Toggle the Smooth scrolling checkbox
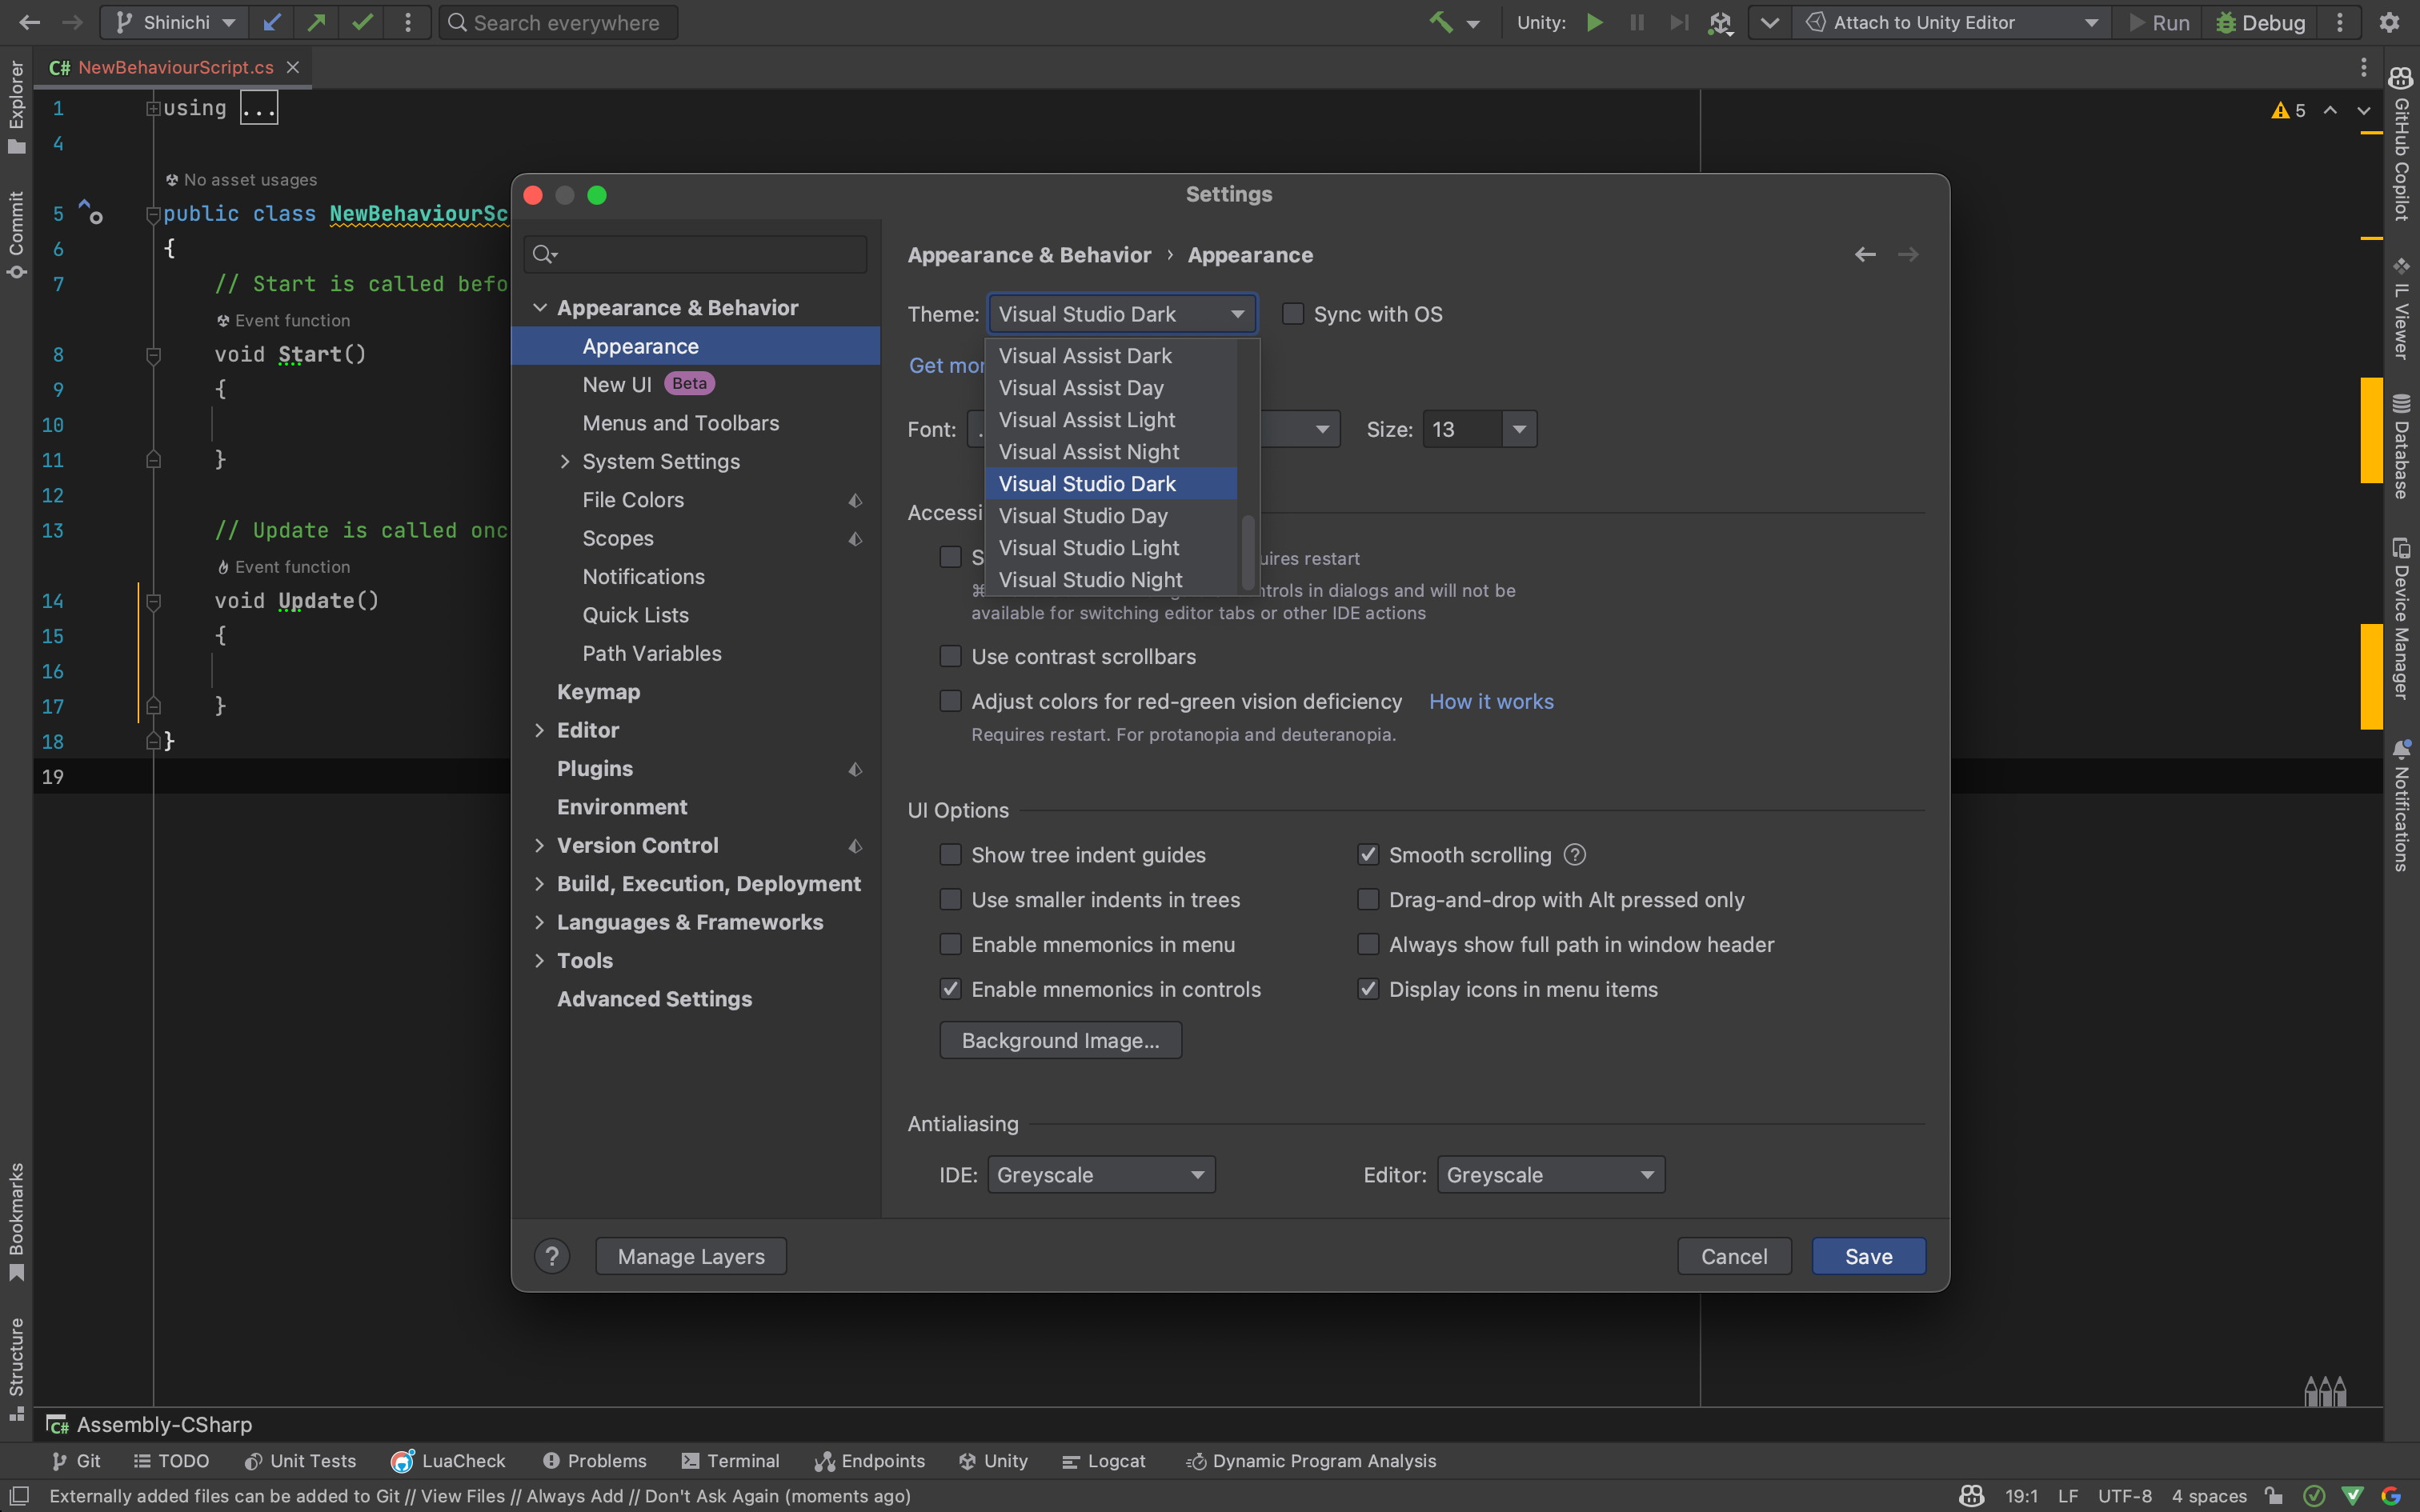 [1369, 854]
